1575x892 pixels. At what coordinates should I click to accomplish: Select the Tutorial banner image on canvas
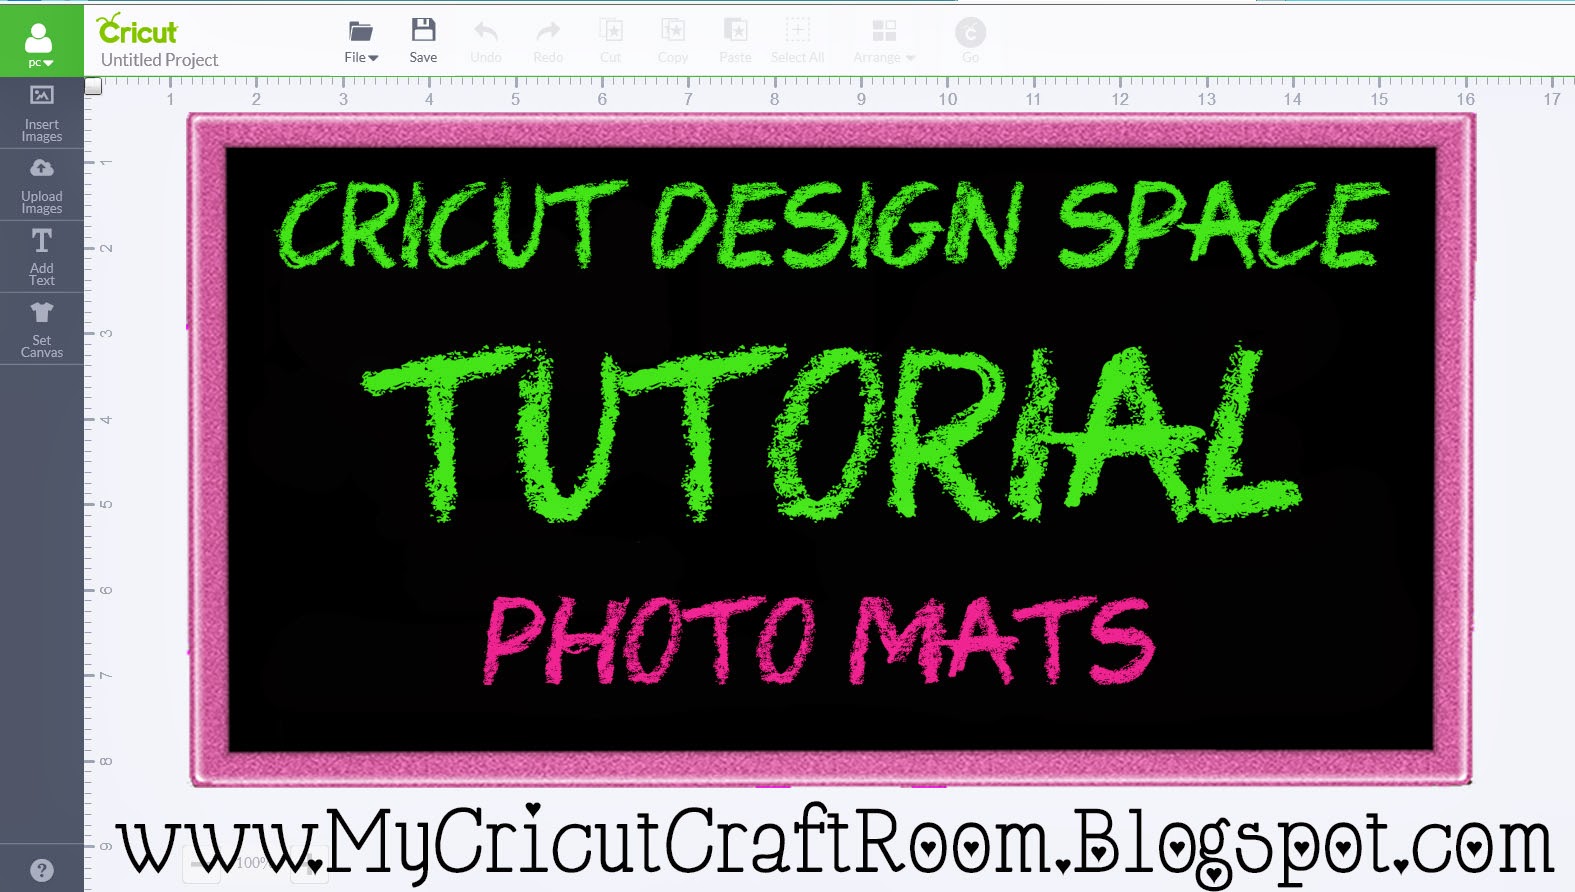coord(831,449)
